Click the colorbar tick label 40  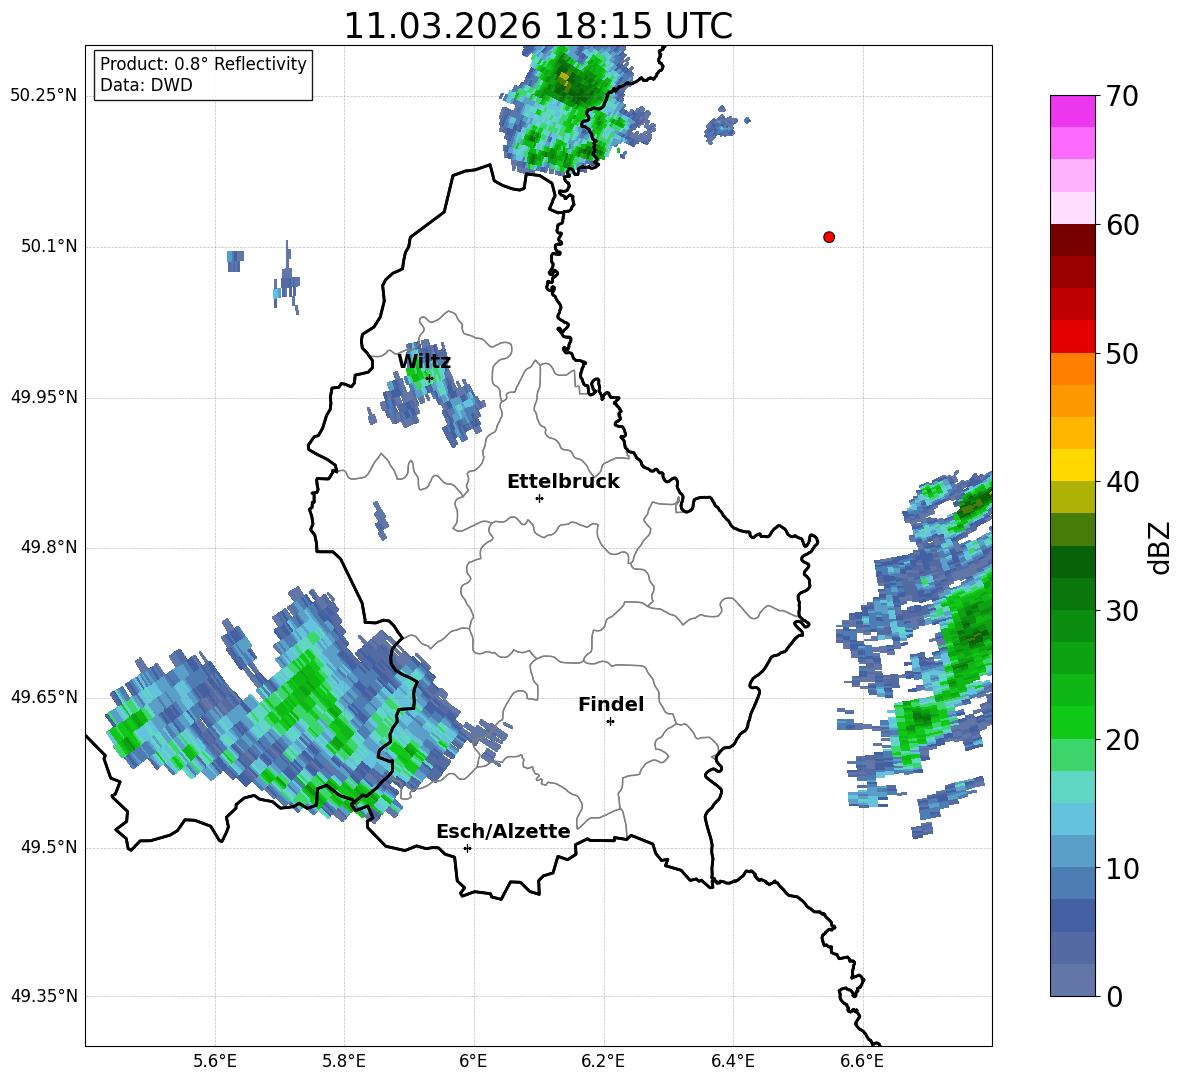[x=1123, y=482]
